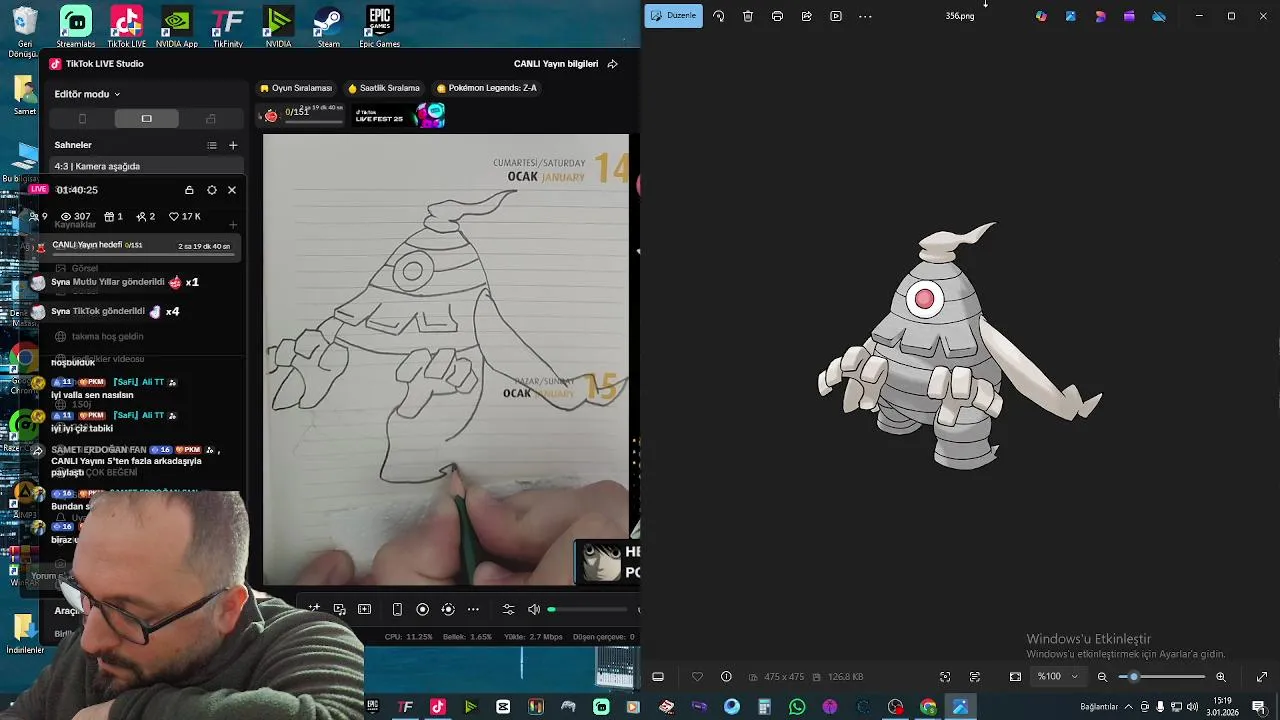The height and width of the screenshot is (720, 1280).
Task: Open CapCut from the taskbar
Action: [503, 707]
